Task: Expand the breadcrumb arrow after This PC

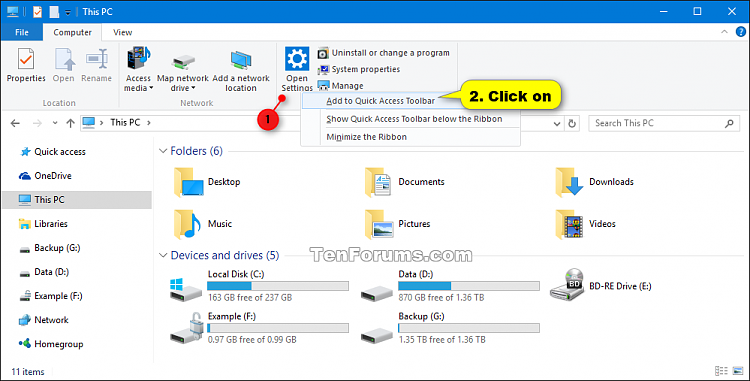Action: pyautogui.click(x=149, y=123)
